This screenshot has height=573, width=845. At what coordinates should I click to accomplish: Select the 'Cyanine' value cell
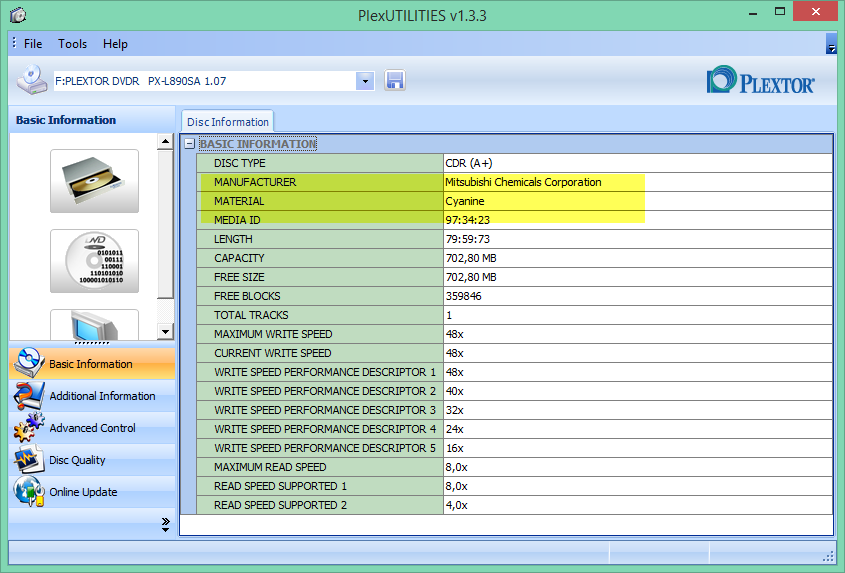pyautogui.click(x=638, y=201)
